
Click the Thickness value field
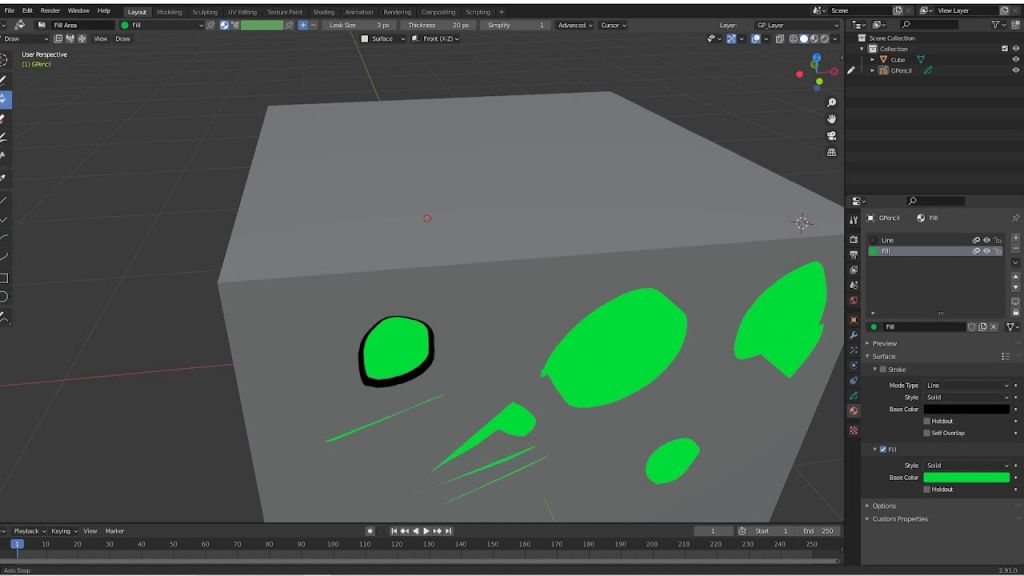point(438,25)
